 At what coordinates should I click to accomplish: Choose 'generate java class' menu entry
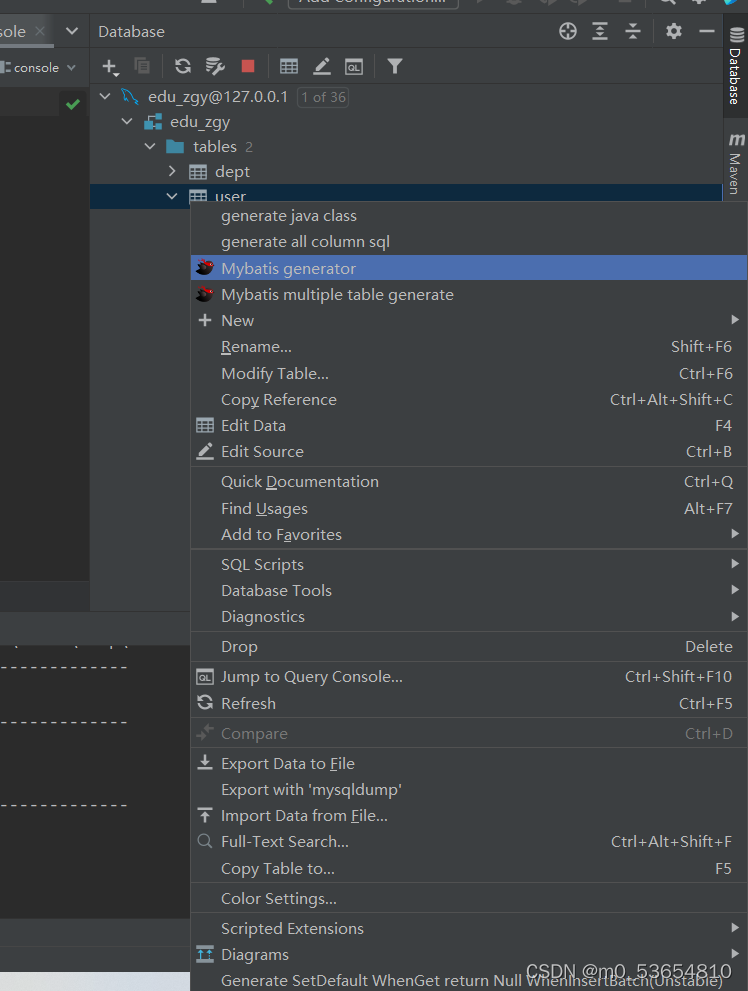click(x=469, y=216)
